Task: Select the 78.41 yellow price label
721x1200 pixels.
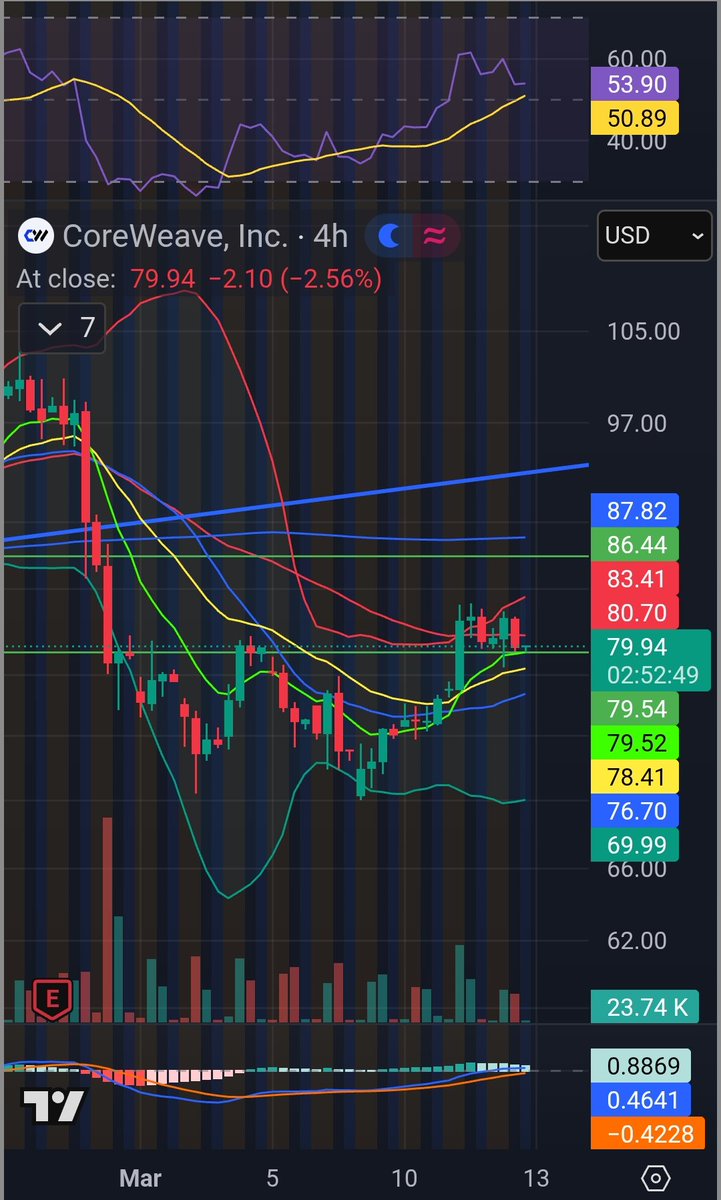Action: tap(636, 776)
